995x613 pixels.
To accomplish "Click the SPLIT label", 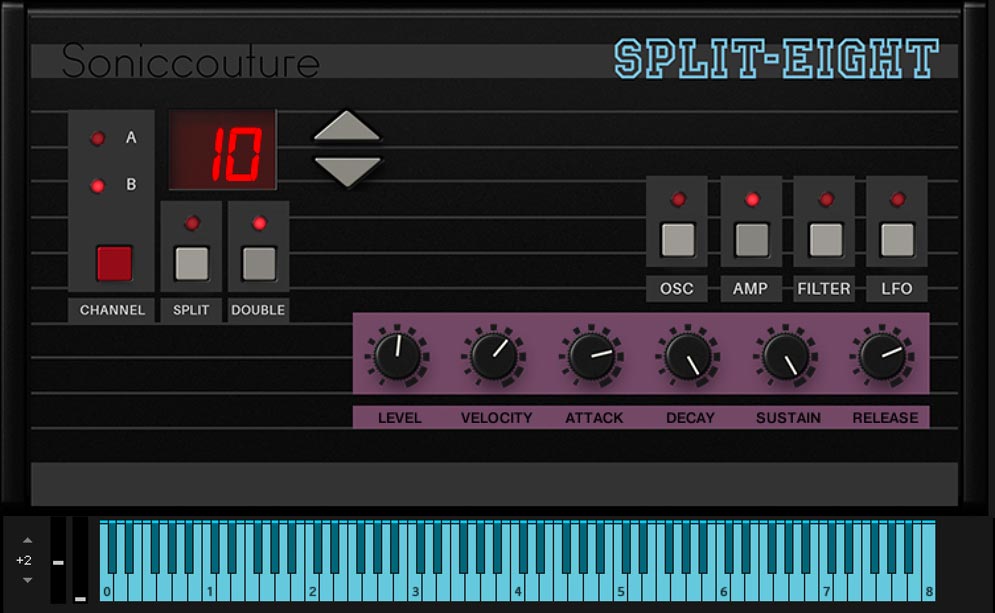I will [191, 310].
